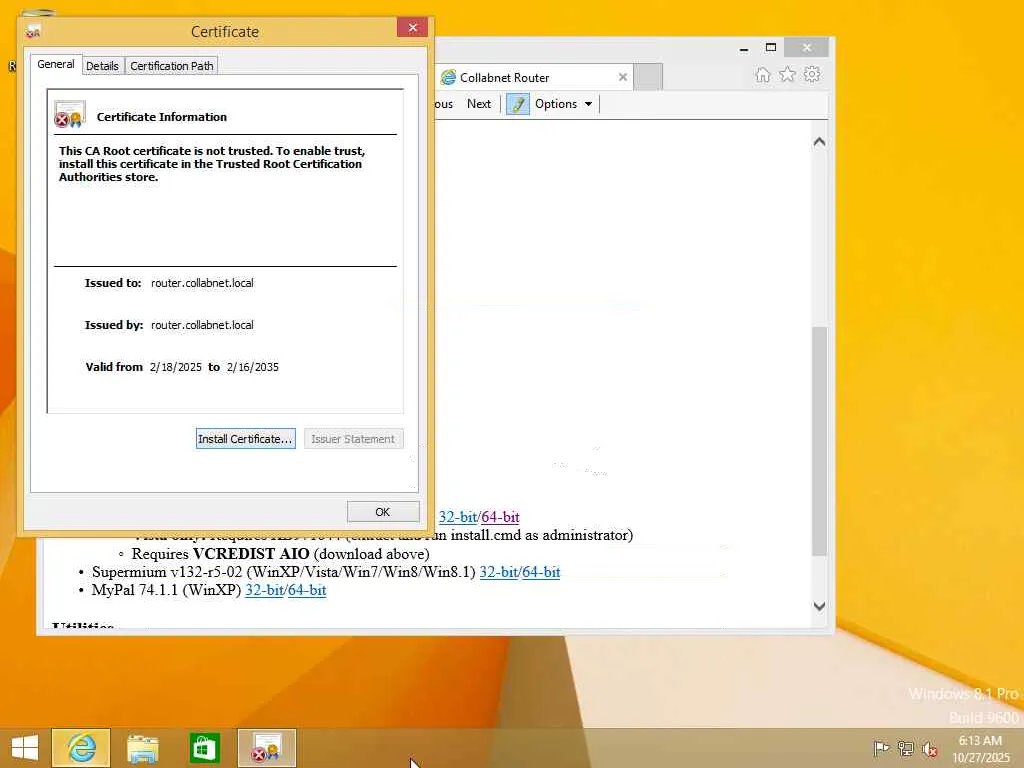Minimize the Internet Explorer window

click(744, 48)
